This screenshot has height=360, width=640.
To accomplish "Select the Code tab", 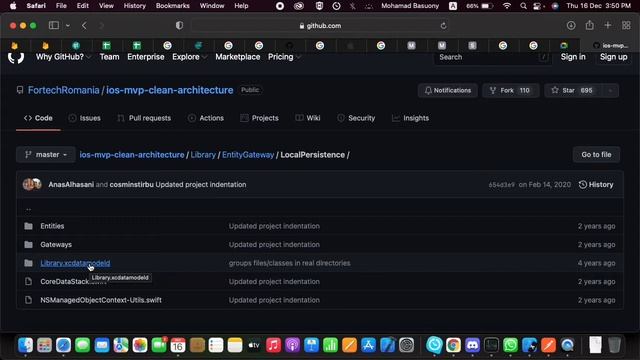I will (x=38, y=118).
